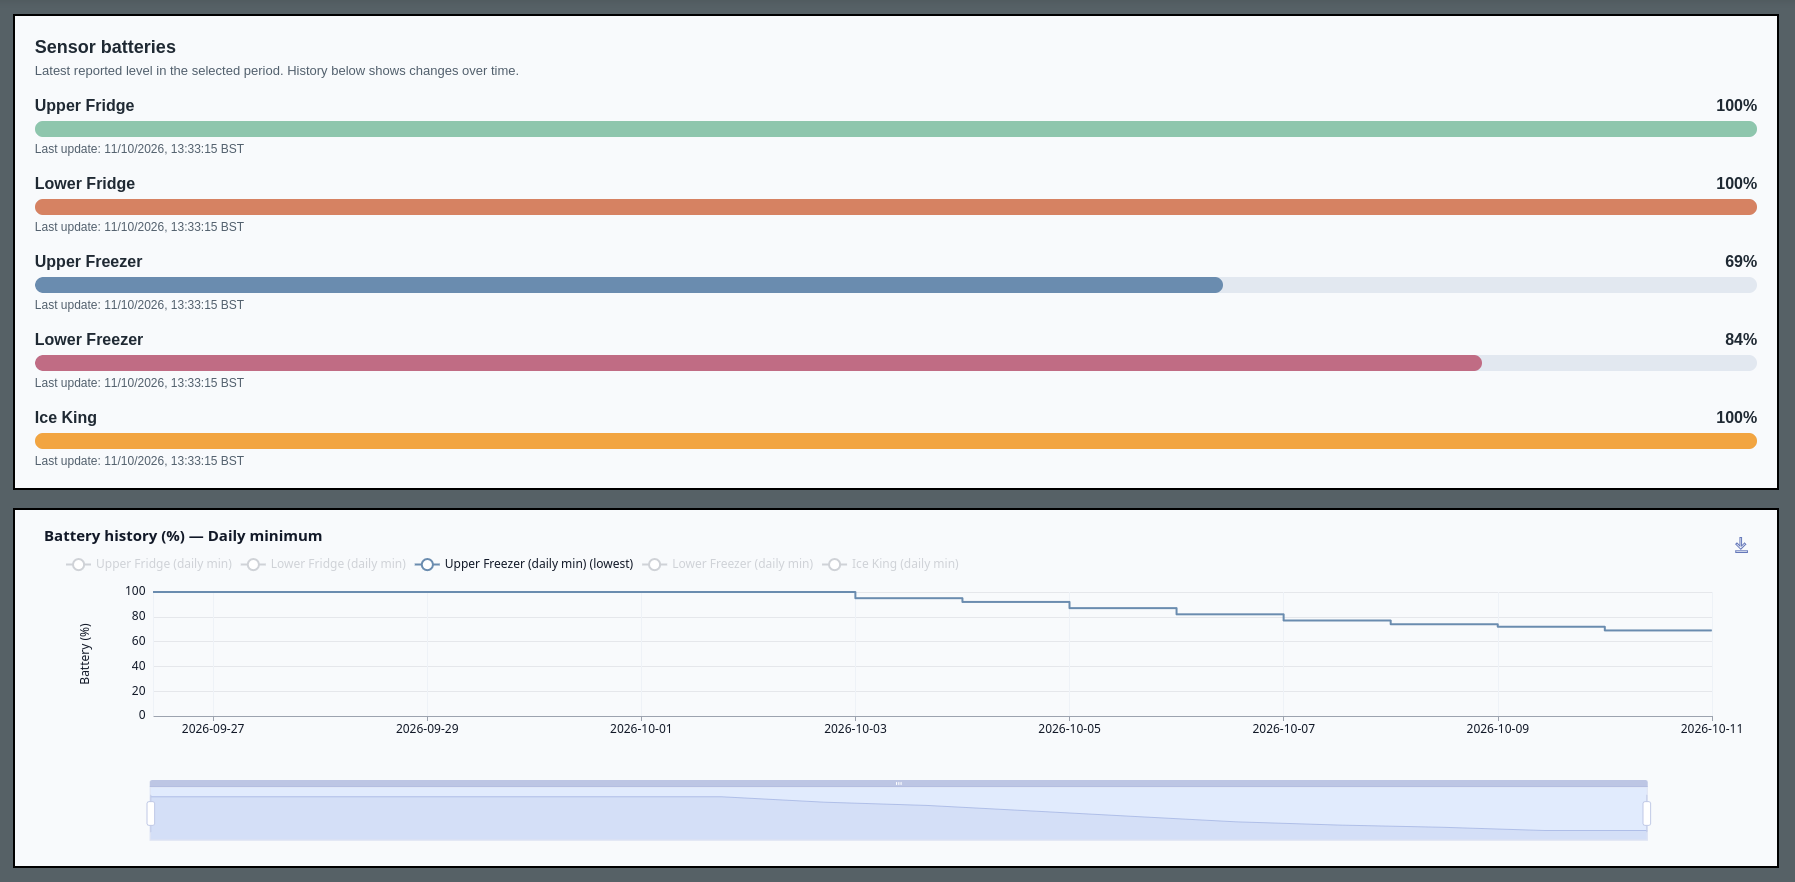Click the Lower Freezer sensor name
1795x882 pixels.
(x=89, y=340)
